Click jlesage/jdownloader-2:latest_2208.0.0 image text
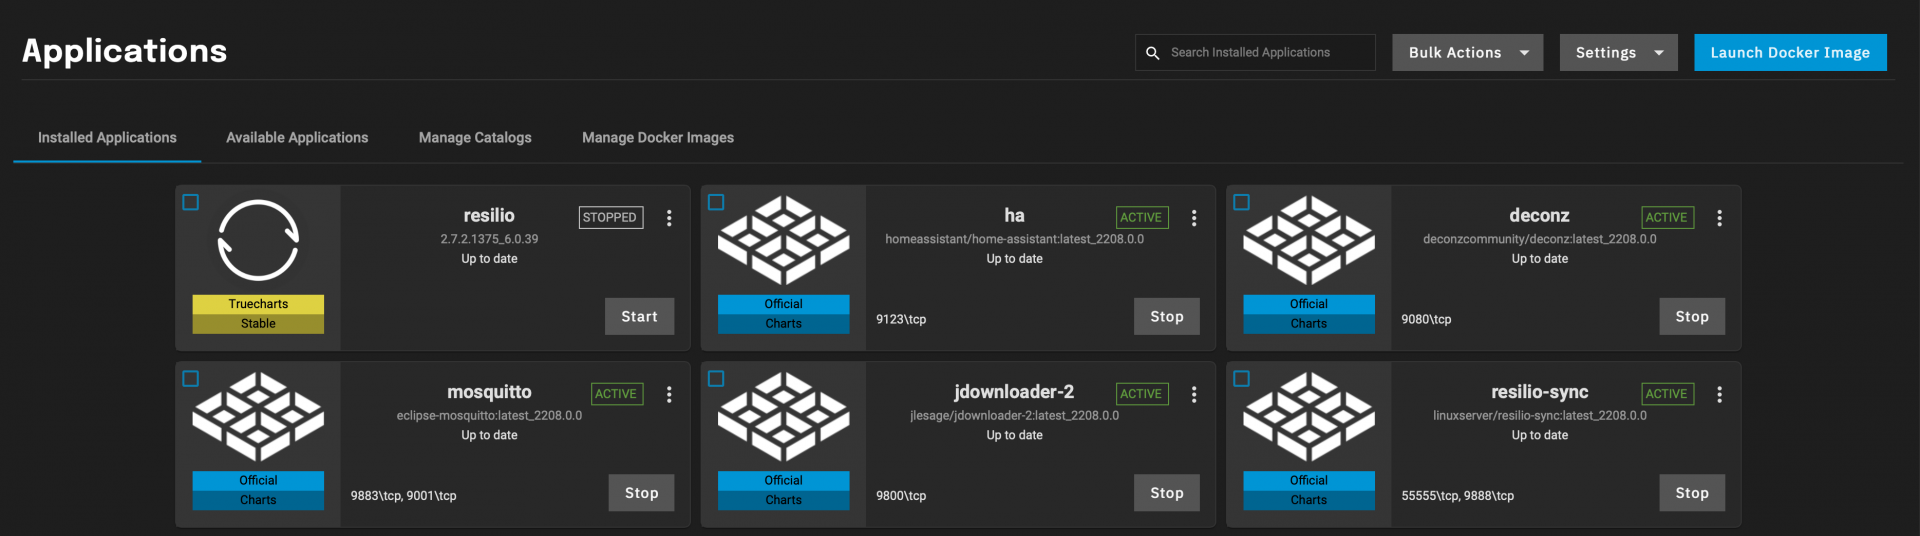 click(x=1014, y=416)
